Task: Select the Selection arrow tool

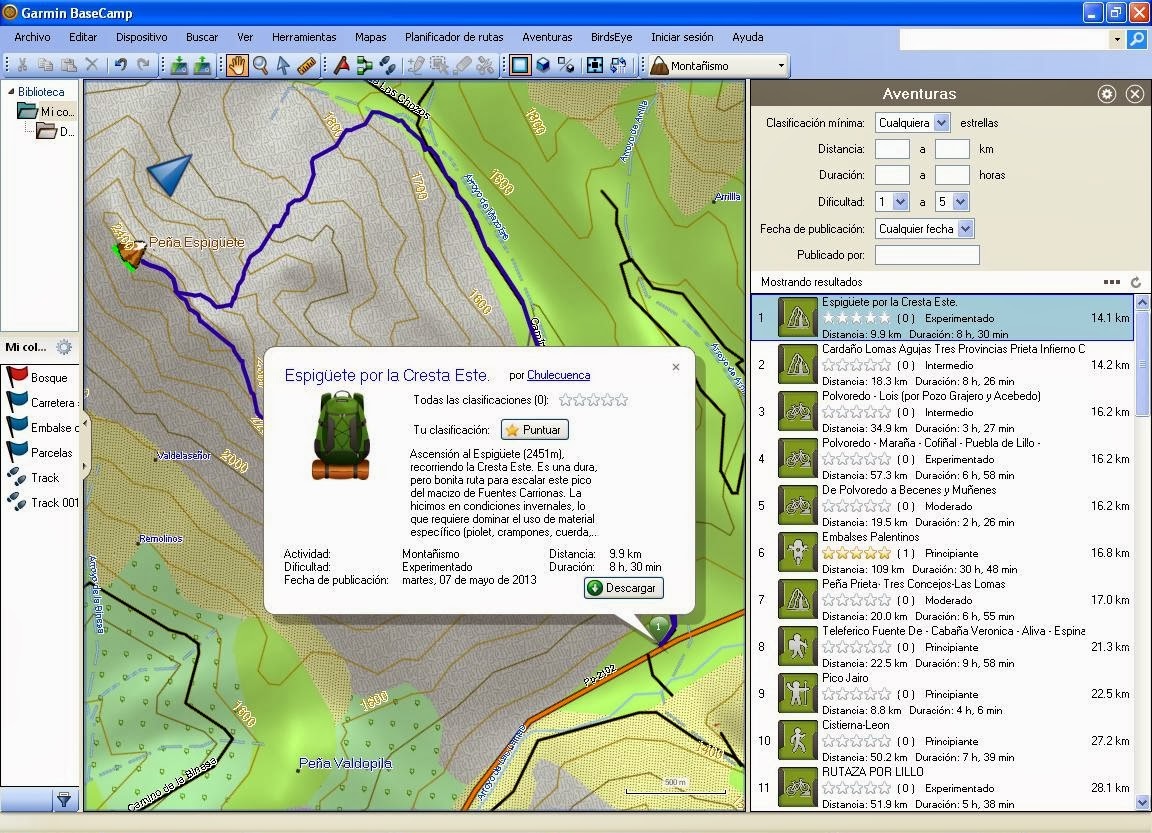Action: click(x=283, y=64)
